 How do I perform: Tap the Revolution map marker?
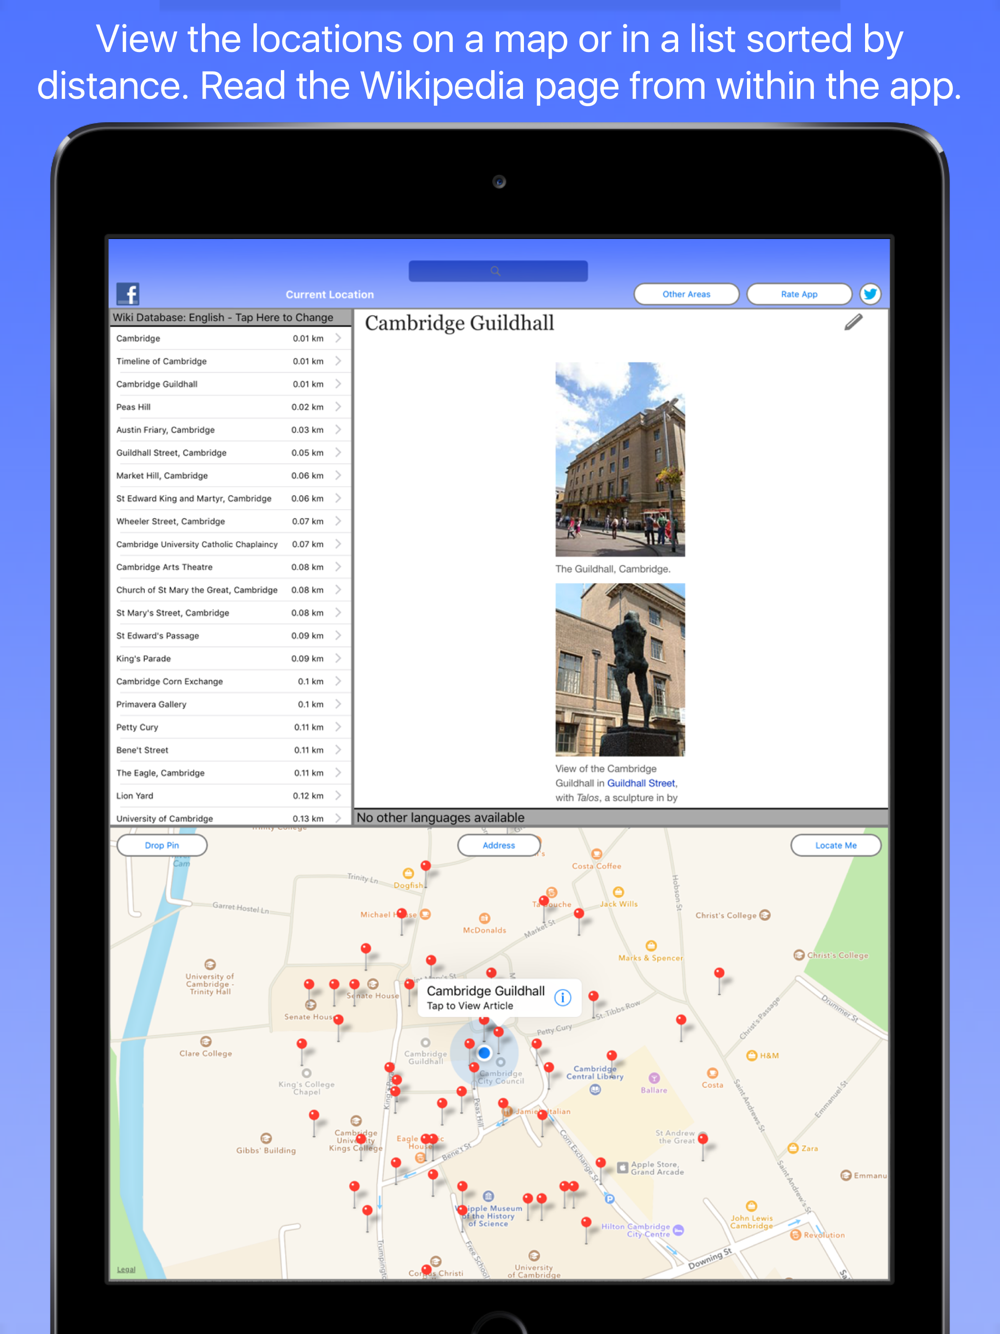pyautogui.click(x=796, y=1235)
